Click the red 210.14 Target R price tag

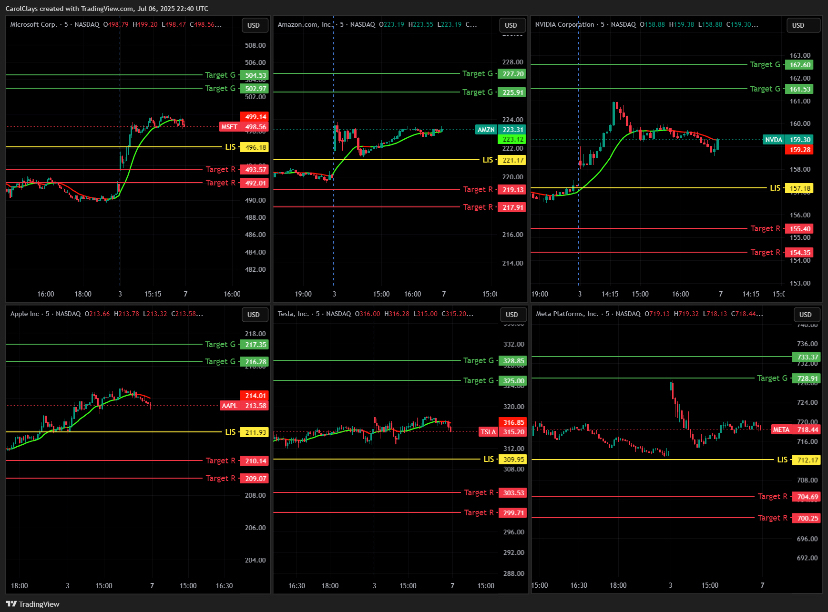[254, 461]
